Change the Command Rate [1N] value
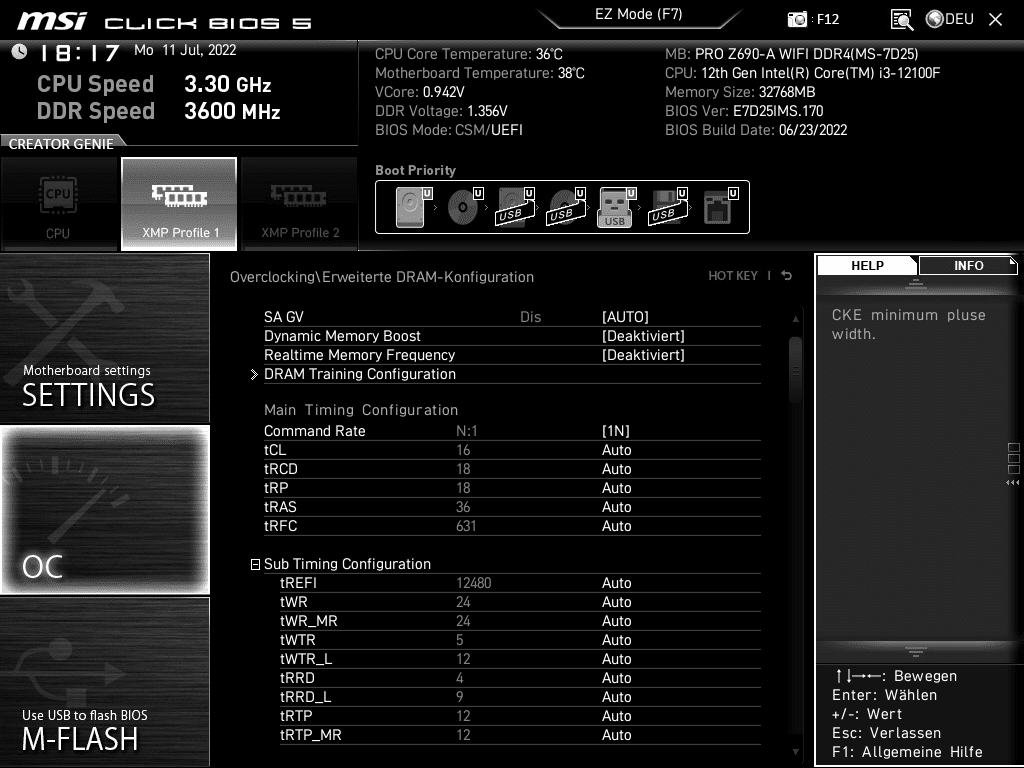The image size is (1024, 768). [616, 431]
